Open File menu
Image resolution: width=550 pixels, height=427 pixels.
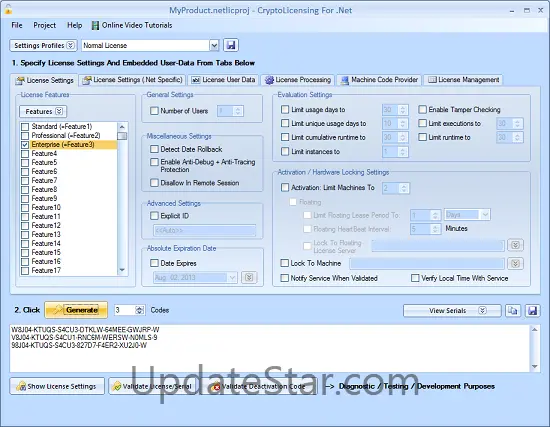(x=17, y=25)
